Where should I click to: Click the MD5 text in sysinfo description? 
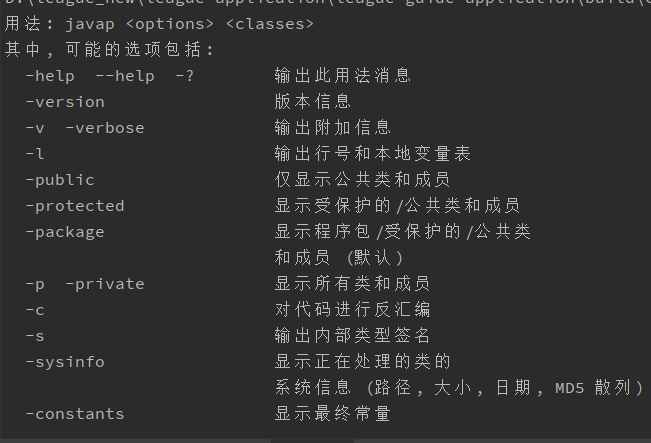(x=570, y=388)
